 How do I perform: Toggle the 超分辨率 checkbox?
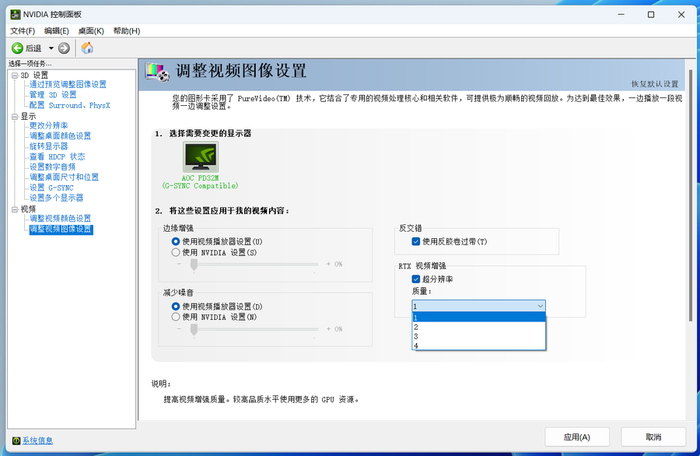tap(416, 279)
